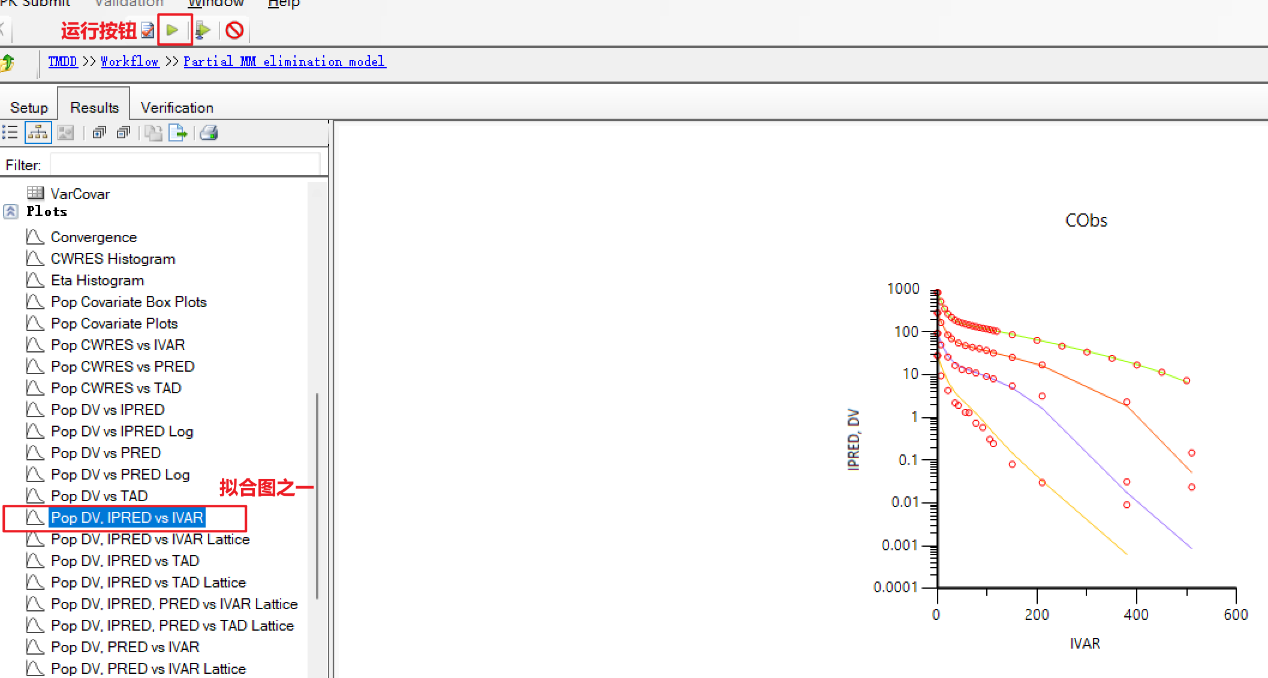Open the Window menu
Screen dimensions: 1268x678
point(215,4)
